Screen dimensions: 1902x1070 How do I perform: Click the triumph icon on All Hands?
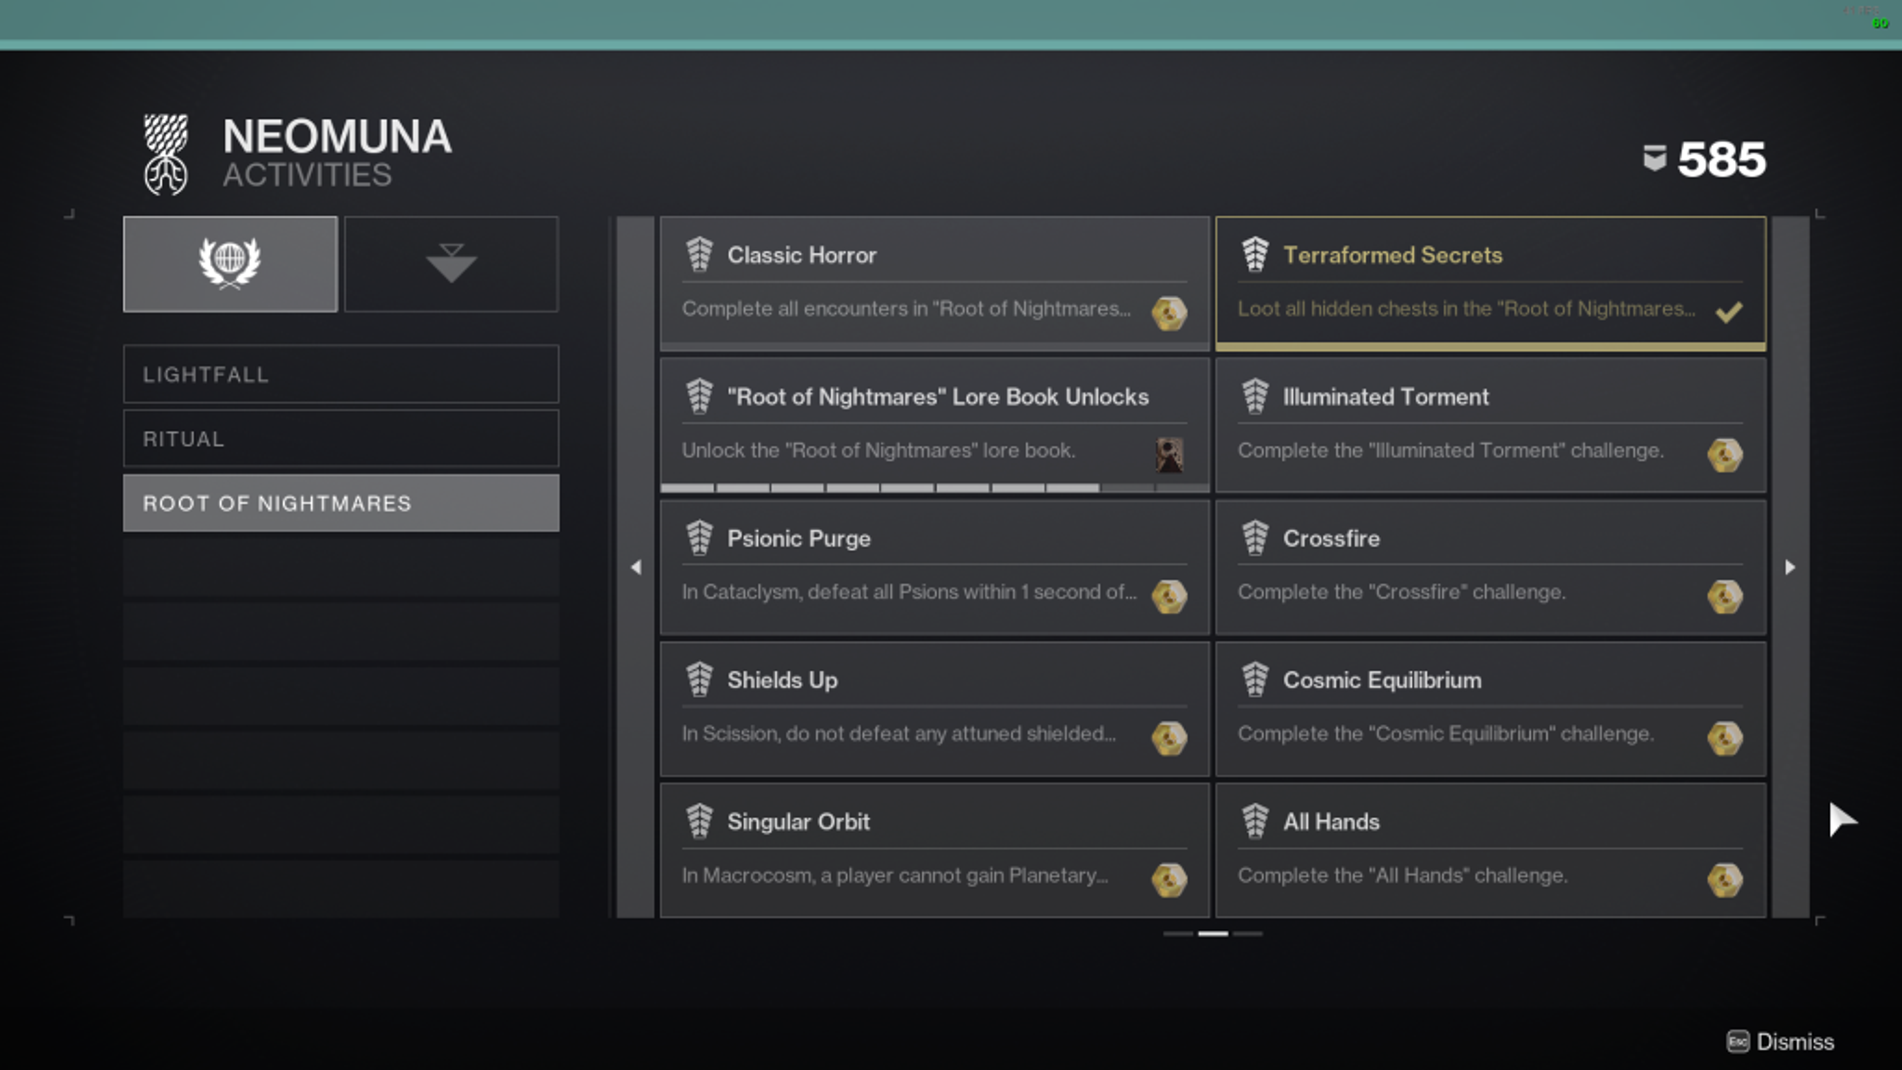pyautogui.click(x=1254, y=819)
